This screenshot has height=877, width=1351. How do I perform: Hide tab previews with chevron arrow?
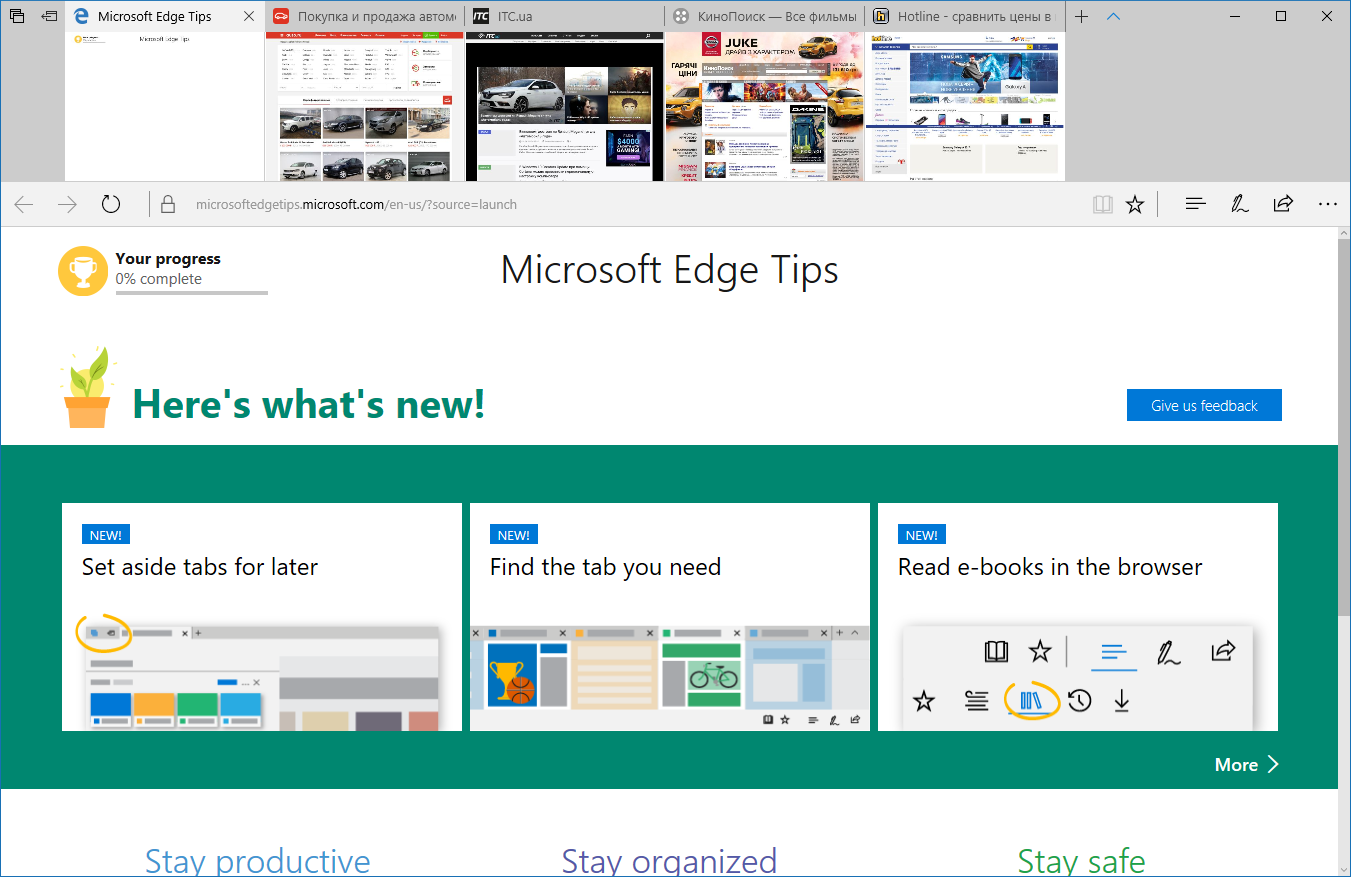coord(1114,17)
